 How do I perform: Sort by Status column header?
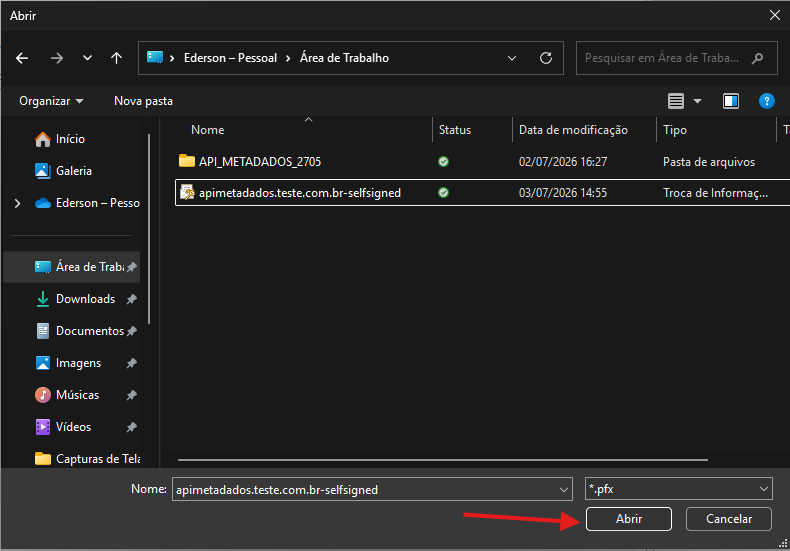coord(454,130)
